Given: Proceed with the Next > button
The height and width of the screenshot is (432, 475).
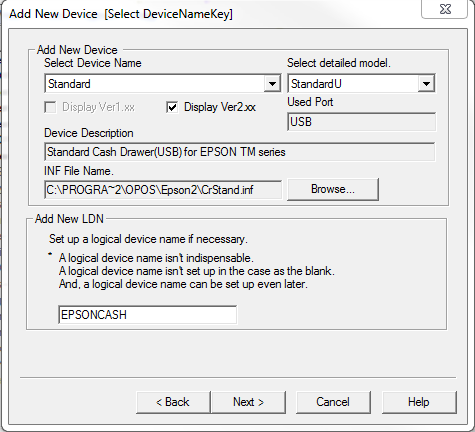Looking at the screenshot, I should tap(248, 402).
